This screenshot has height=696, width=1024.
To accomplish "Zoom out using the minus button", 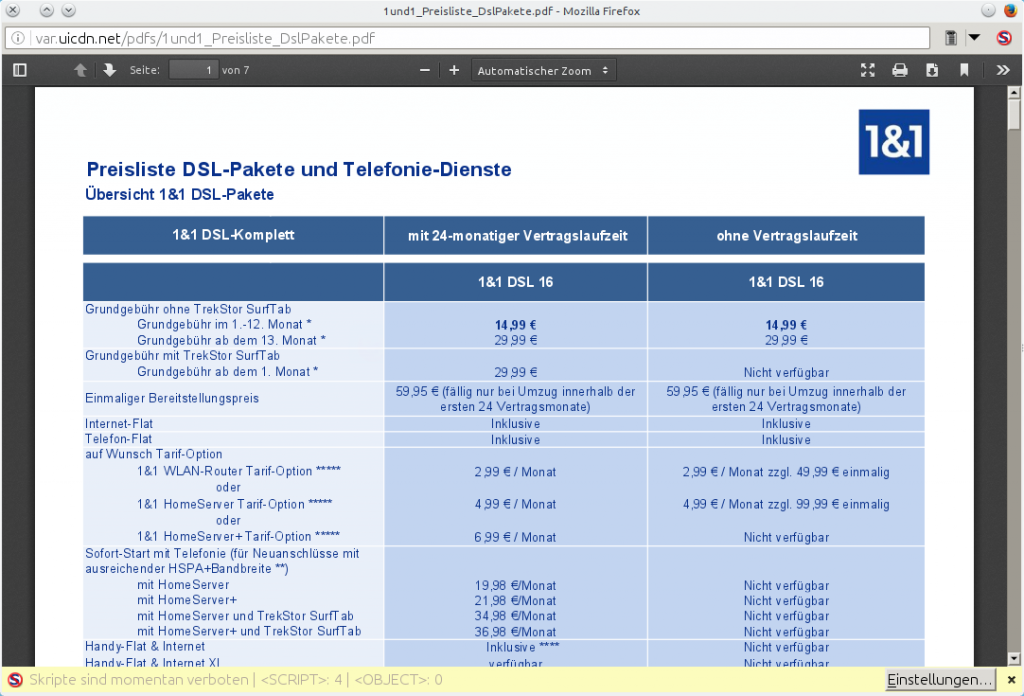I will [x=424, y=70].
